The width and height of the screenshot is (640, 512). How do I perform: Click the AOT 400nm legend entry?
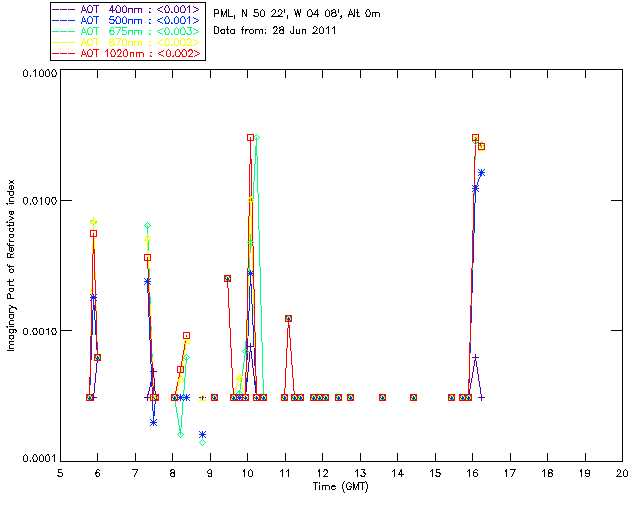[x=127, y=9]
